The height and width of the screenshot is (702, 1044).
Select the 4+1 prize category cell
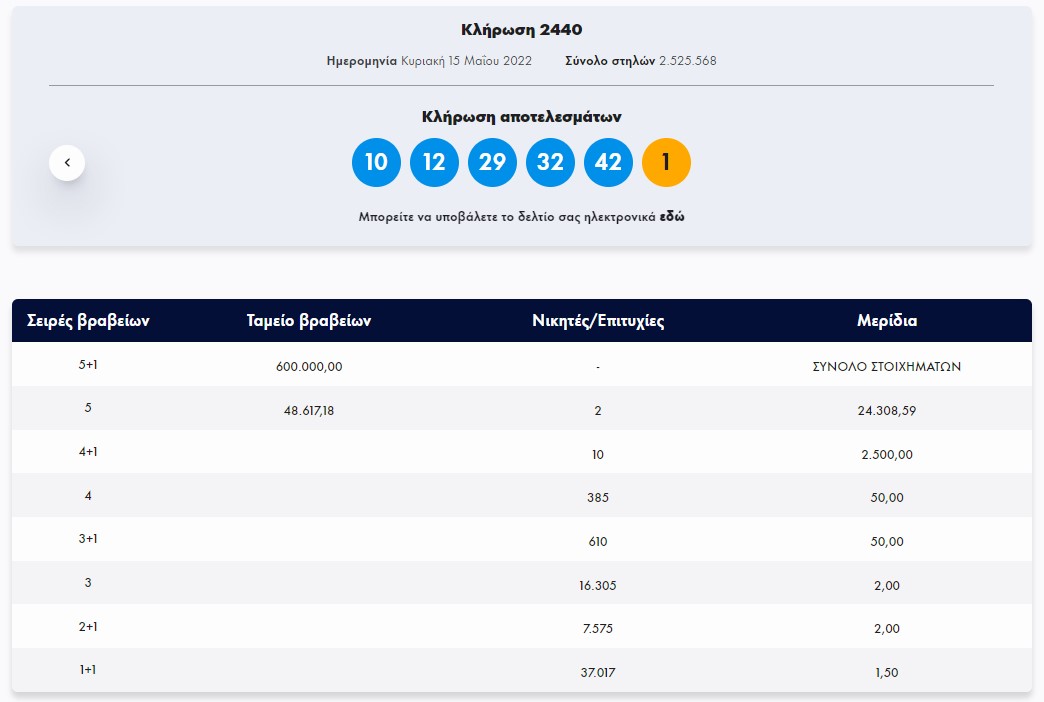click(88, 452)
